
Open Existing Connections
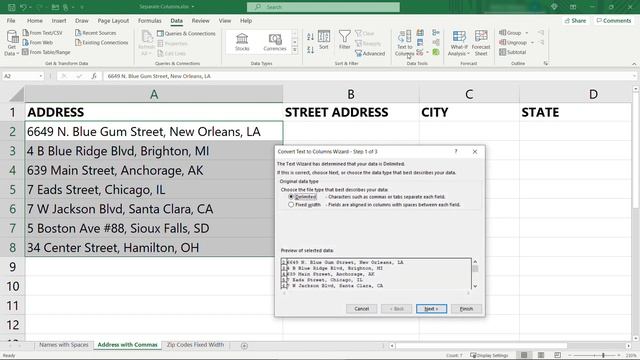pyautogui.click(x=102, y=42)
